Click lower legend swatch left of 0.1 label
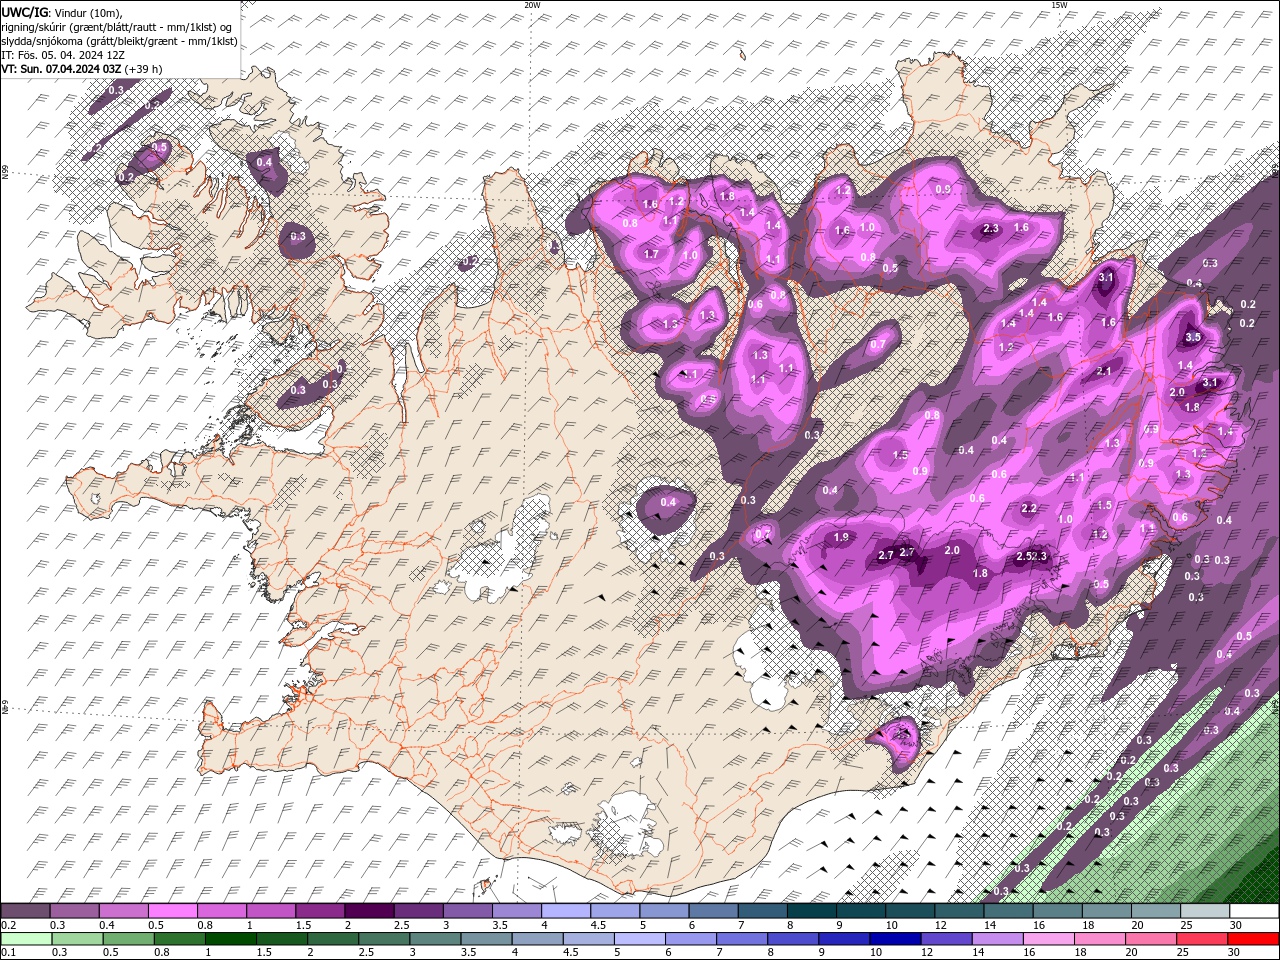 coord(26,939)
